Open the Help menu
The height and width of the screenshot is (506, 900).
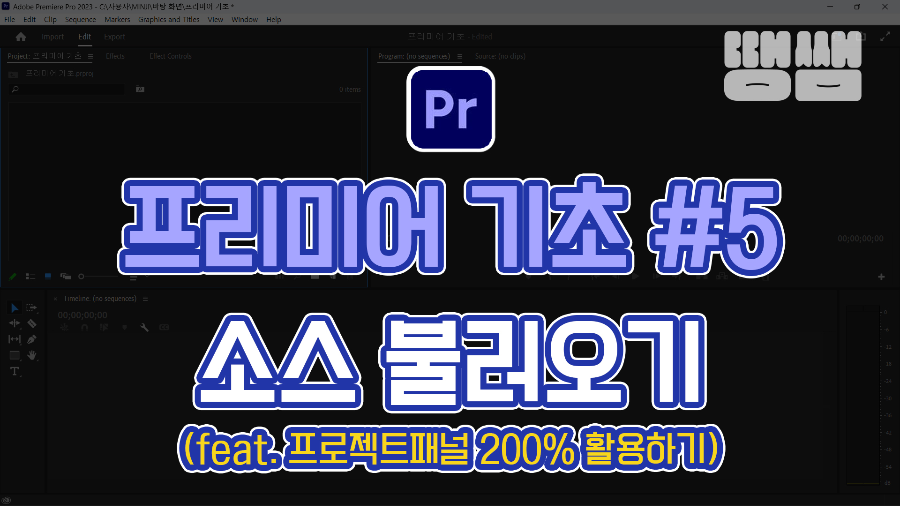pos(274,20)
